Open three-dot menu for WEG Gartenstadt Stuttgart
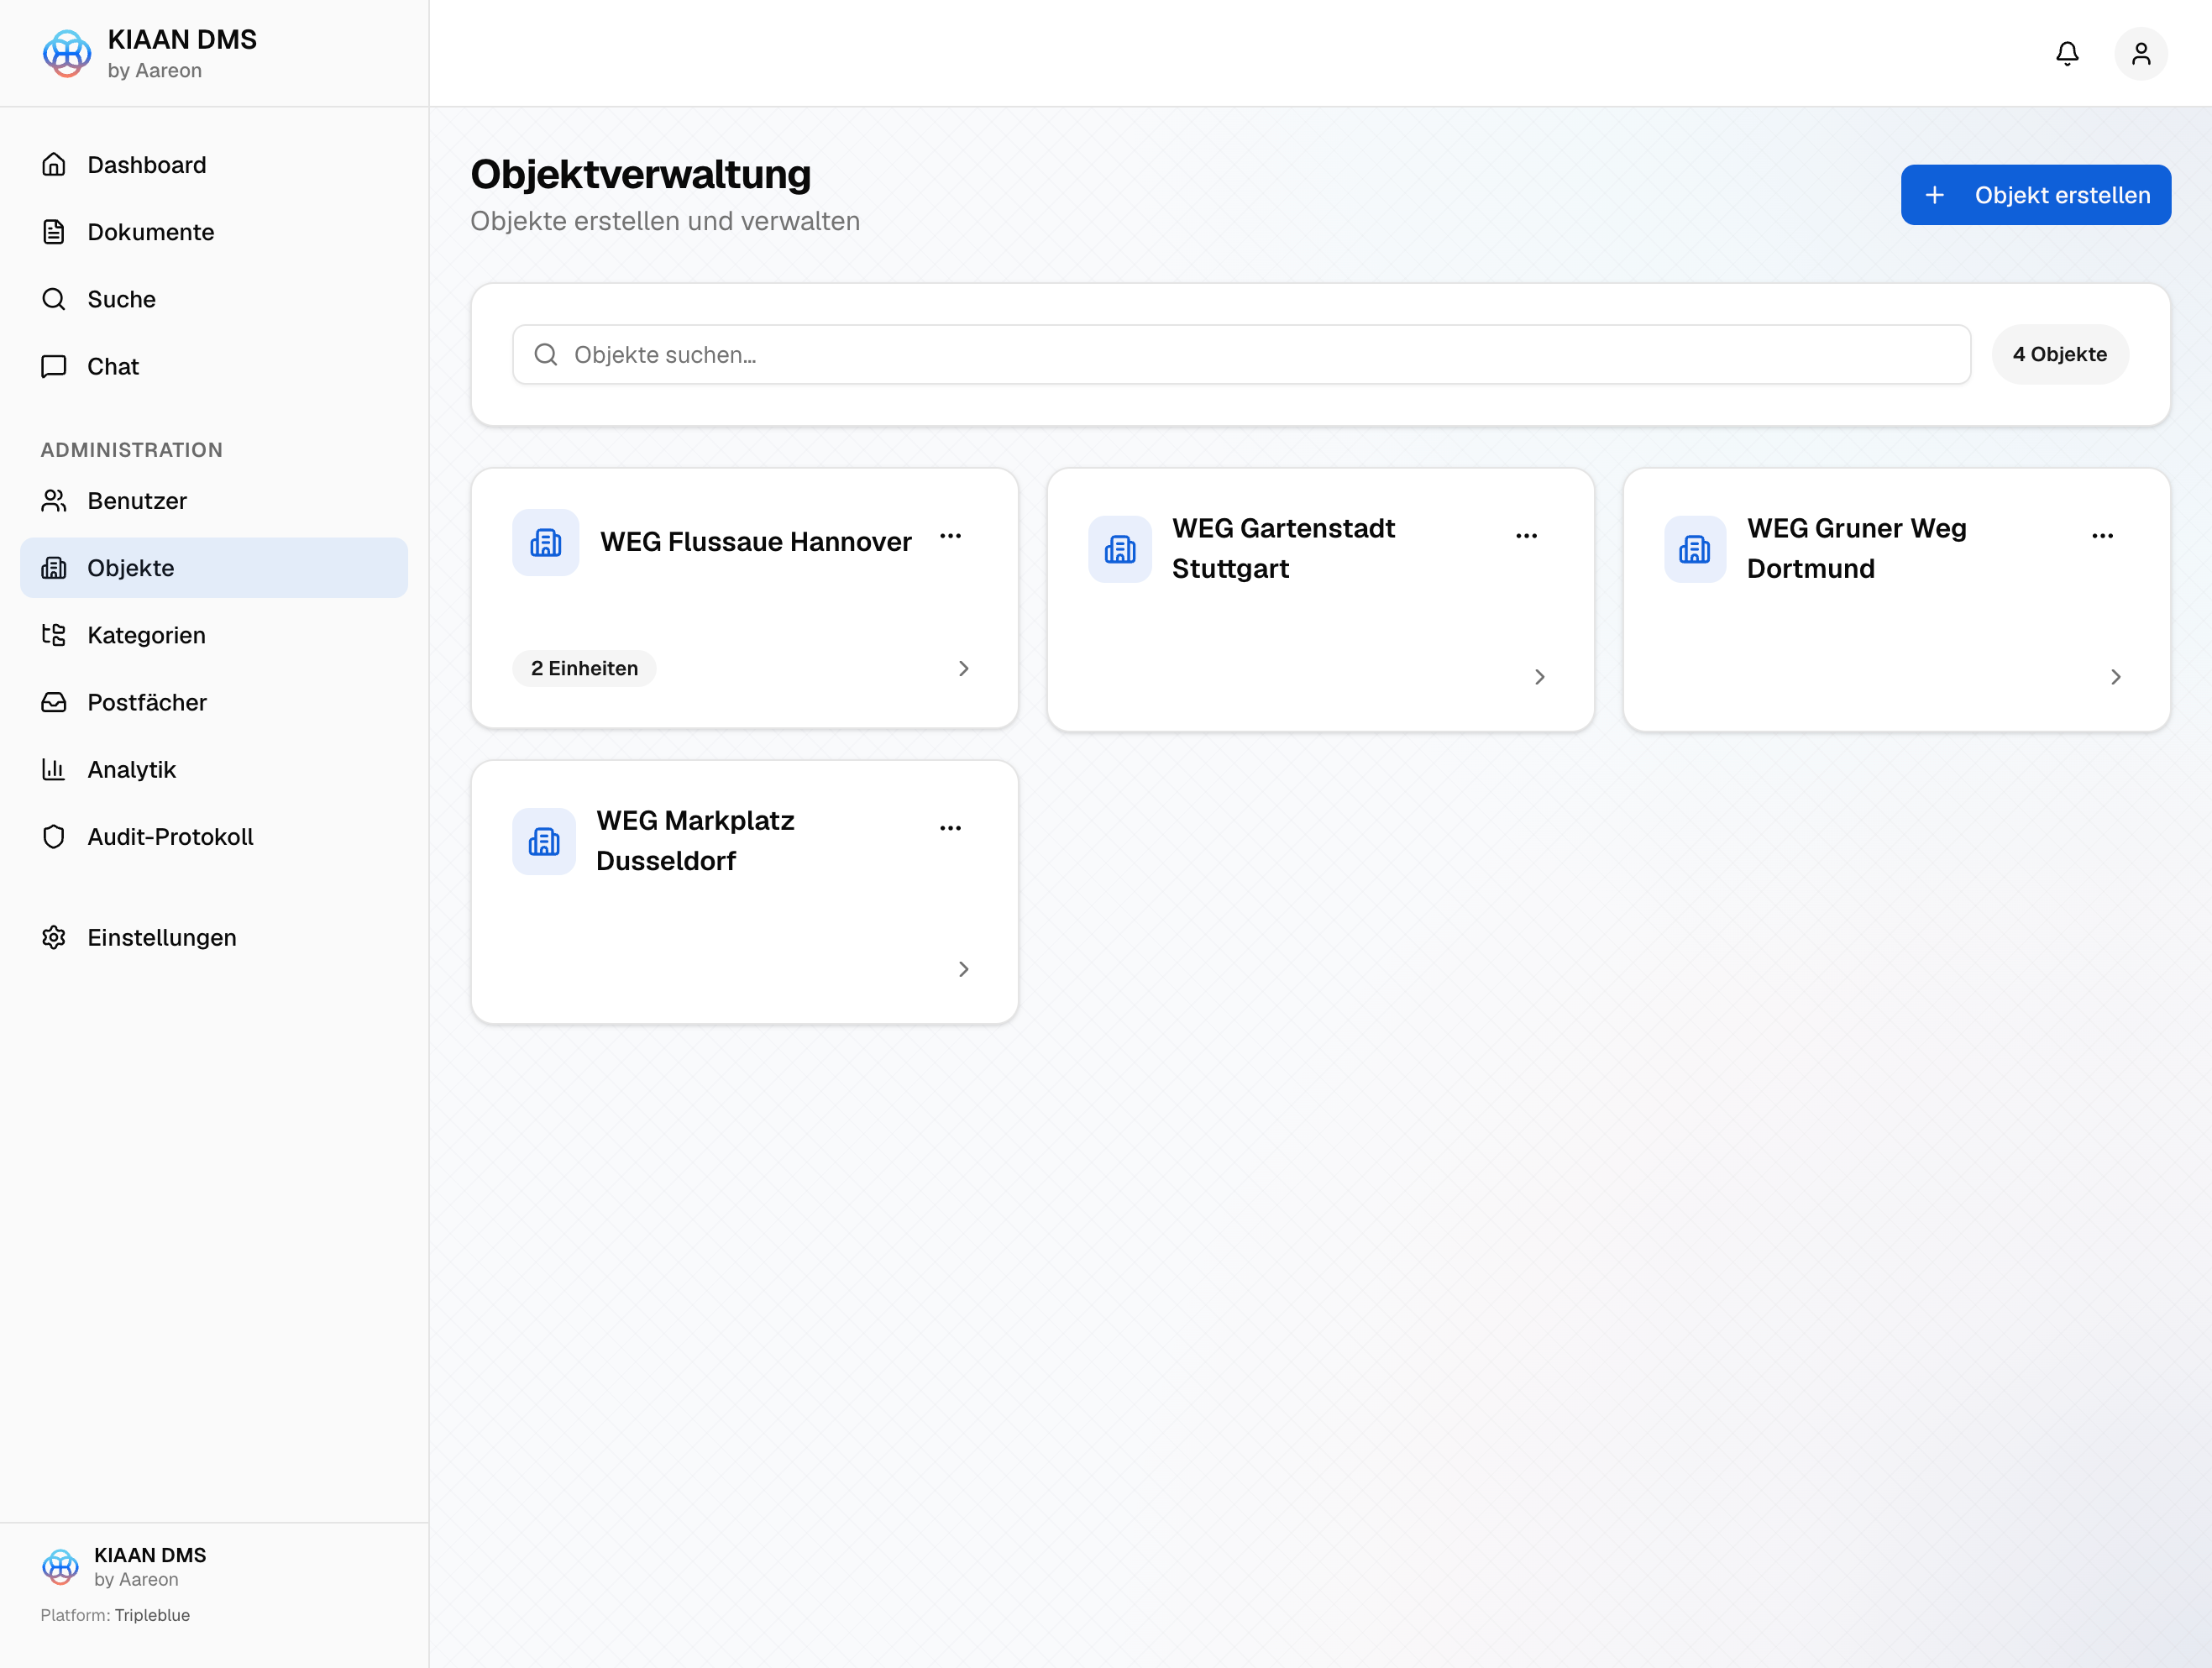 (x=1526, y=536)
